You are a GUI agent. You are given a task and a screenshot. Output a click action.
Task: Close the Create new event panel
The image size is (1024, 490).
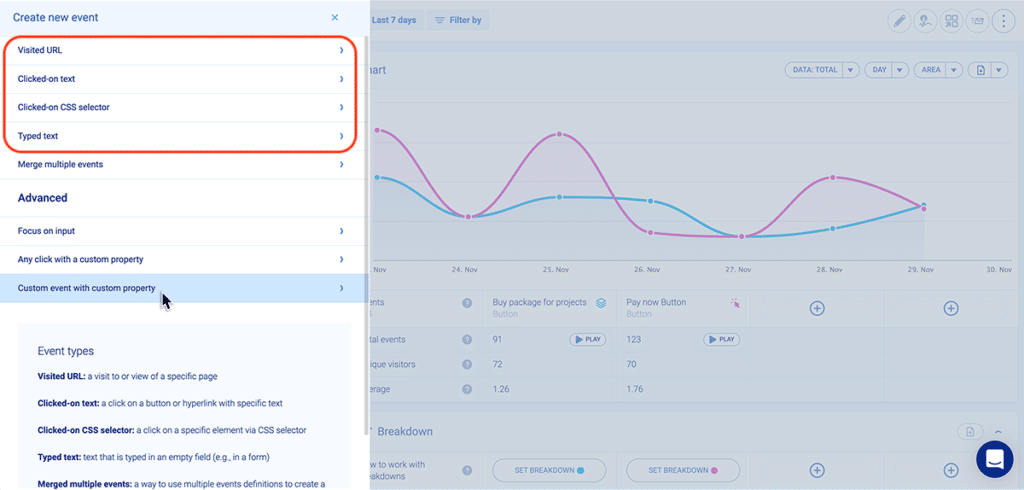pos(334,18)
